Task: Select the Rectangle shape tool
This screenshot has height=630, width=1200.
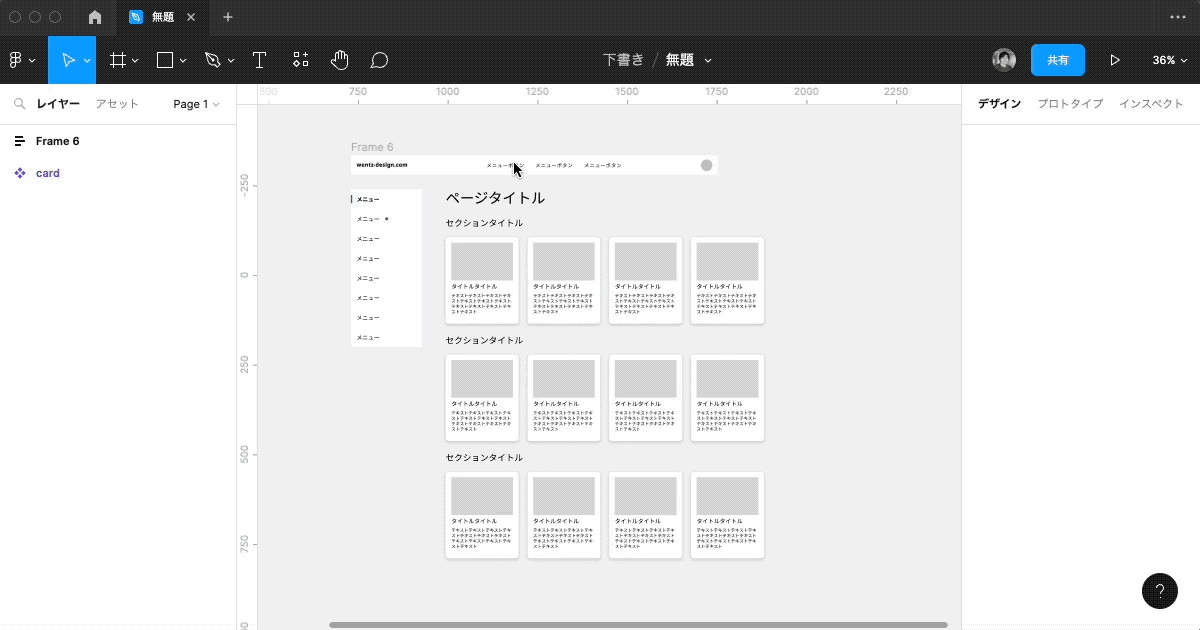Action: point(163,59)
